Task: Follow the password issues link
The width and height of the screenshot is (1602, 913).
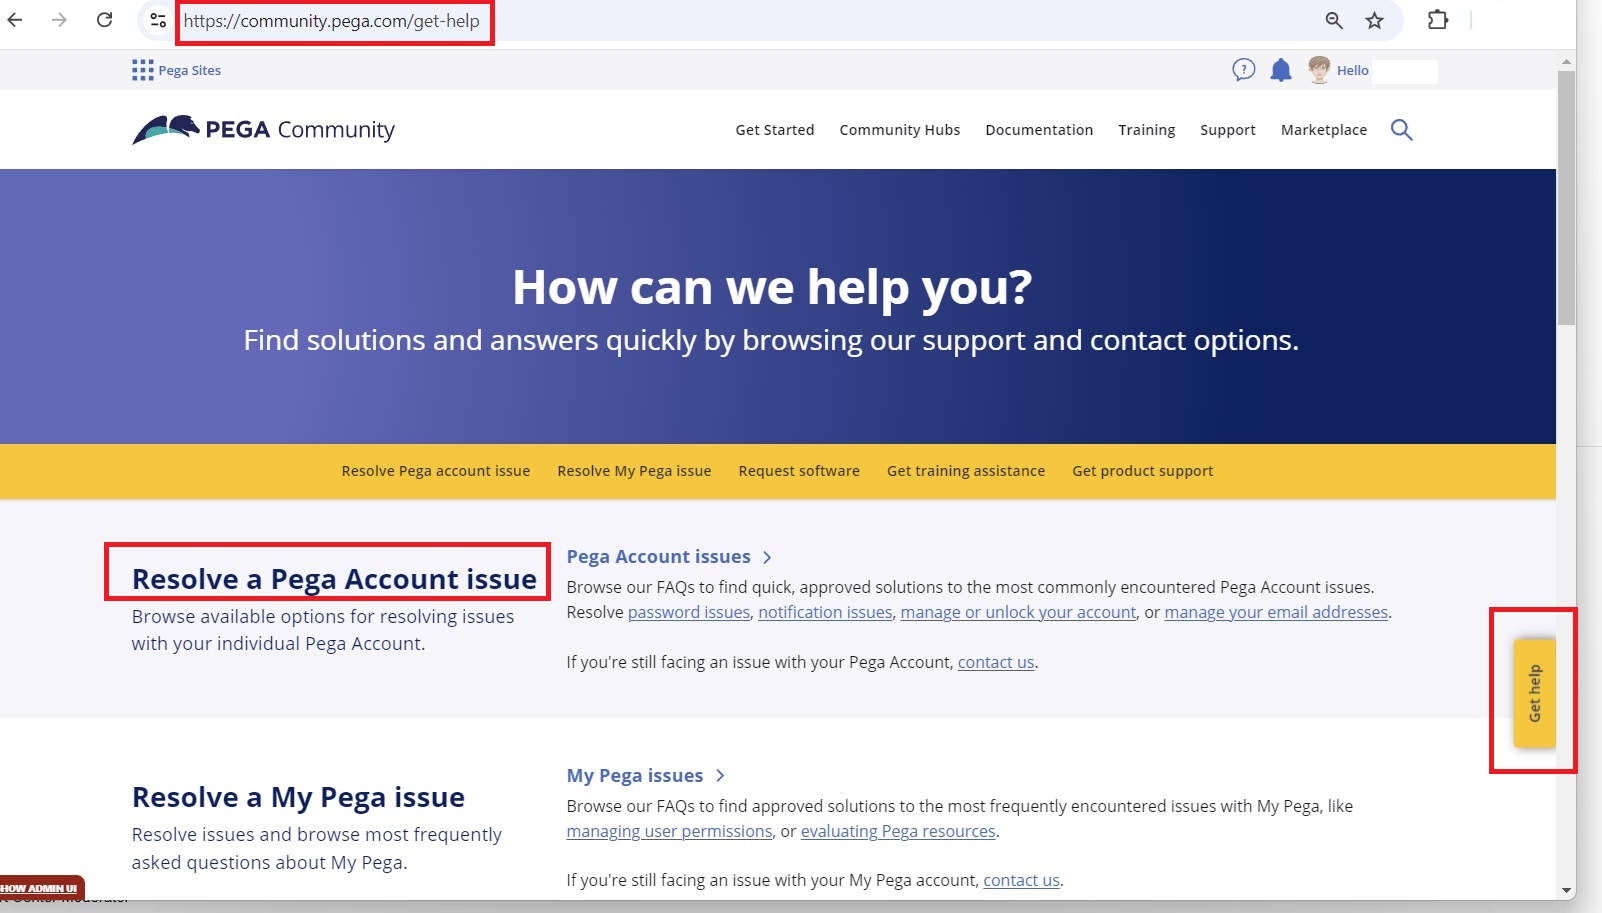Action: tap(689, 612)
